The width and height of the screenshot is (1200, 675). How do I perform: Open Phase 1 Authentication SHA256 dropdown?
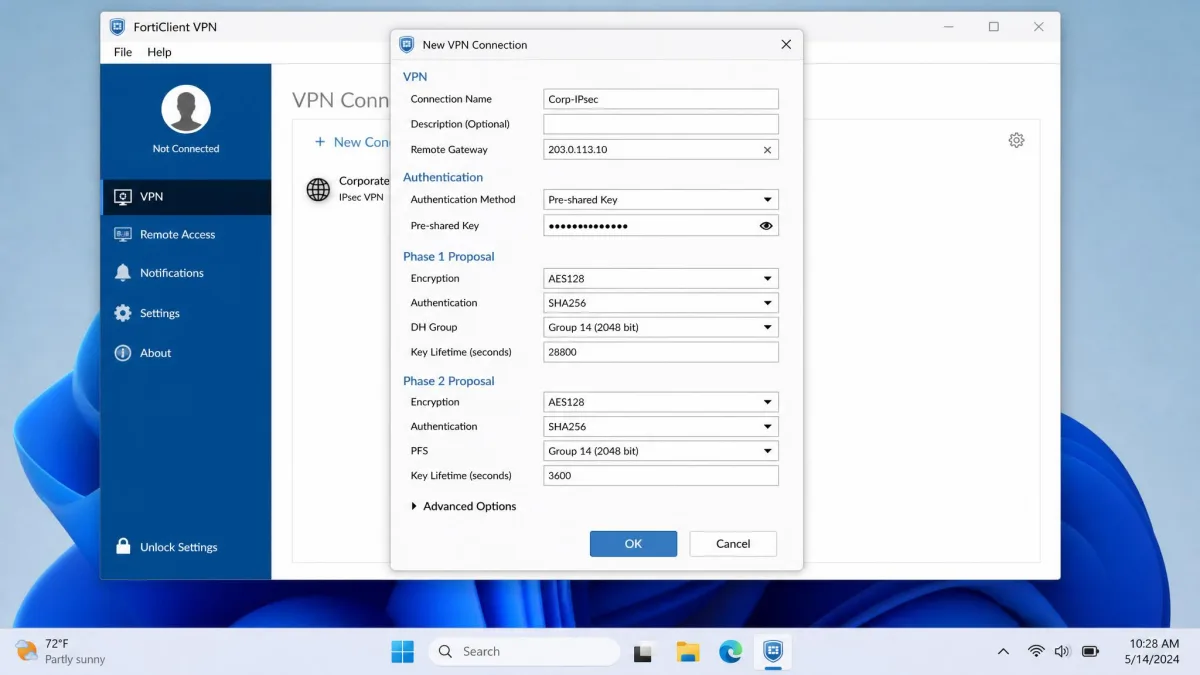661,303
